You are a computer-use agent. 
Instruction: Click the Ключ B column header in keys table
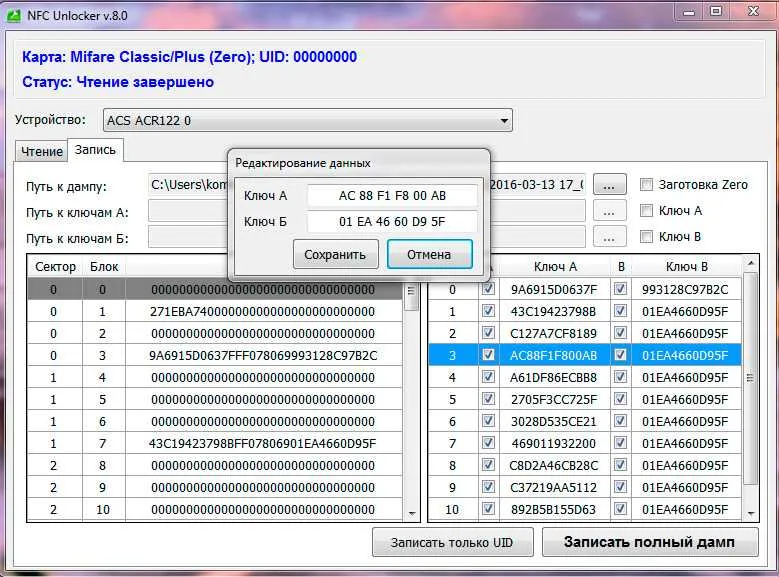(x=687, y=267)
